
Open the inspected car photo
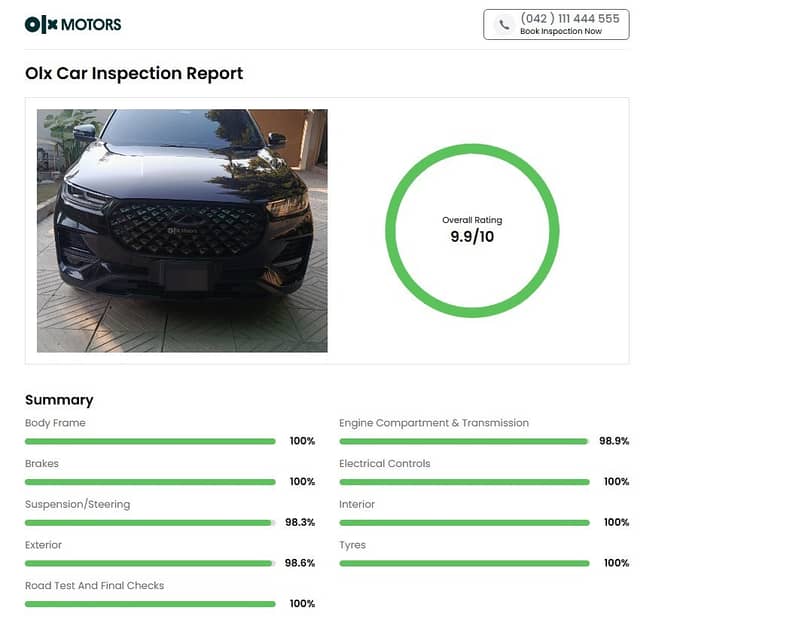(x=182, y=230)
